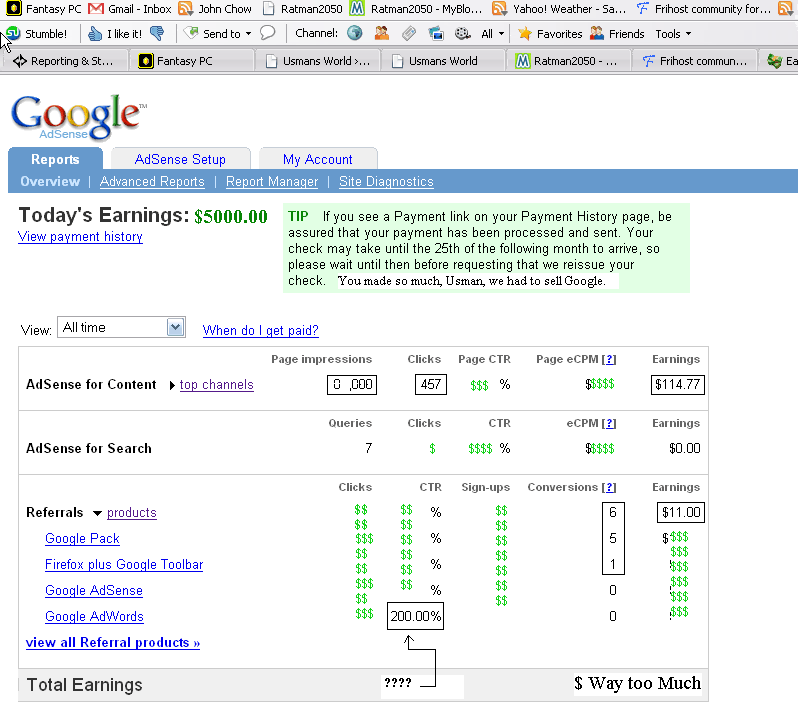798x711 pixels.
Task: Open Site Diagnostics link
Action: 386,182
